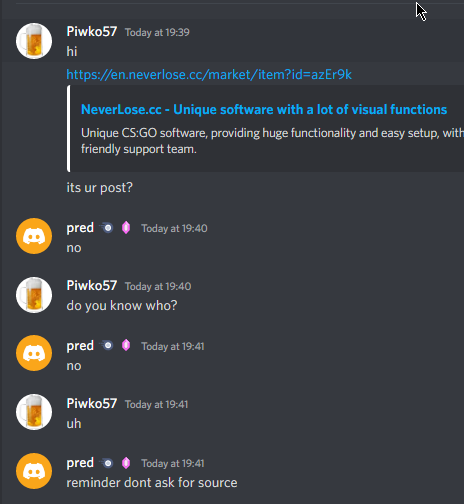Click the speed badge next to pred at 19:40
This screenshot has height=504, width=464.
(107, 228)
